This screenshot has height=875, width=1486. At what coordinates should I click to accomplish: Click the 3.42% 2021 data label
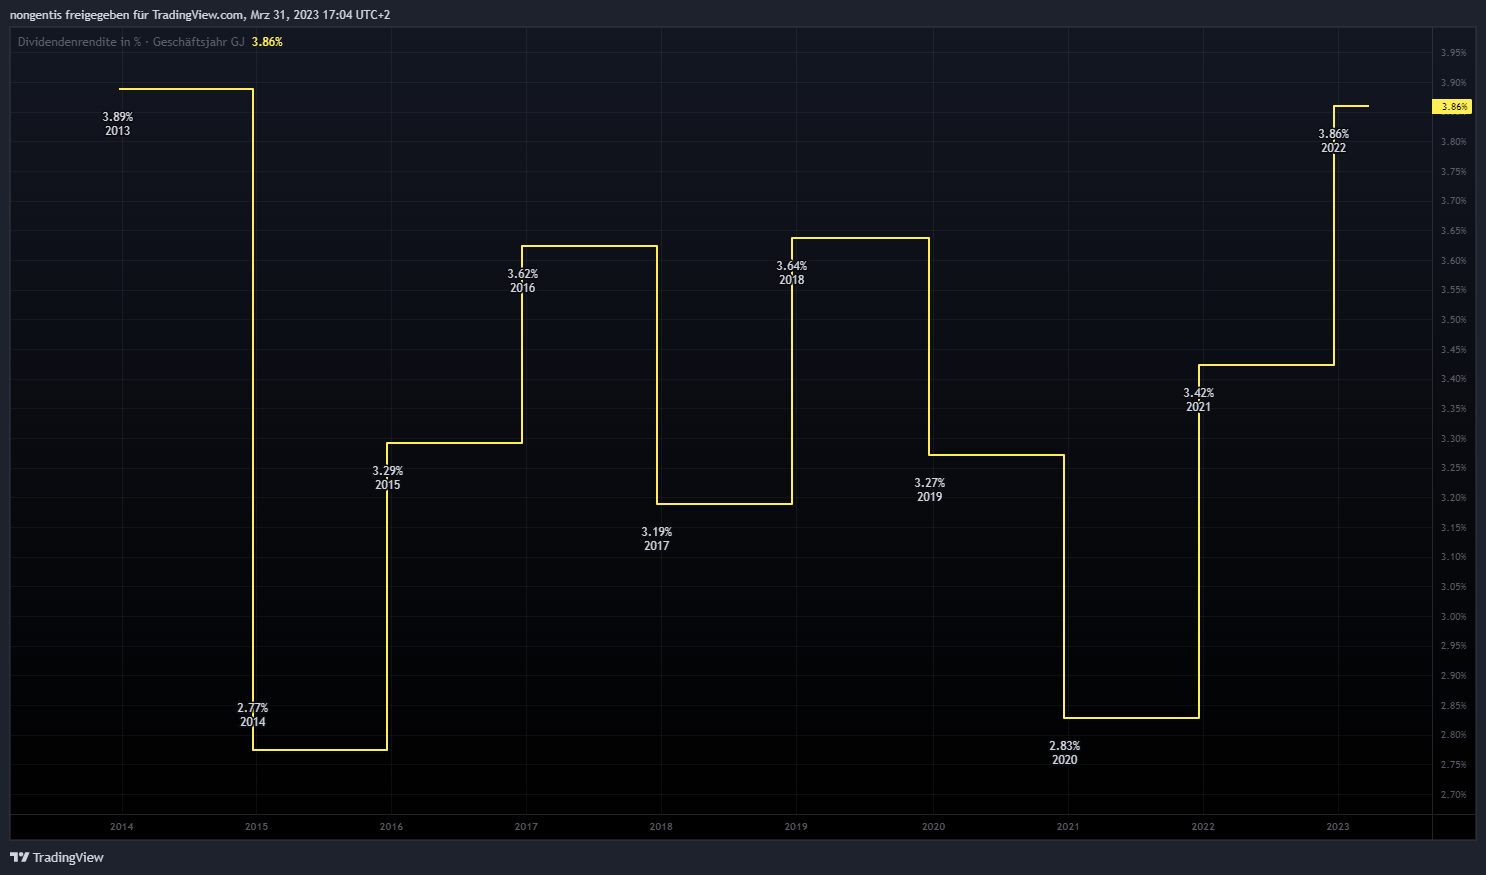(x=1199, y=400)
